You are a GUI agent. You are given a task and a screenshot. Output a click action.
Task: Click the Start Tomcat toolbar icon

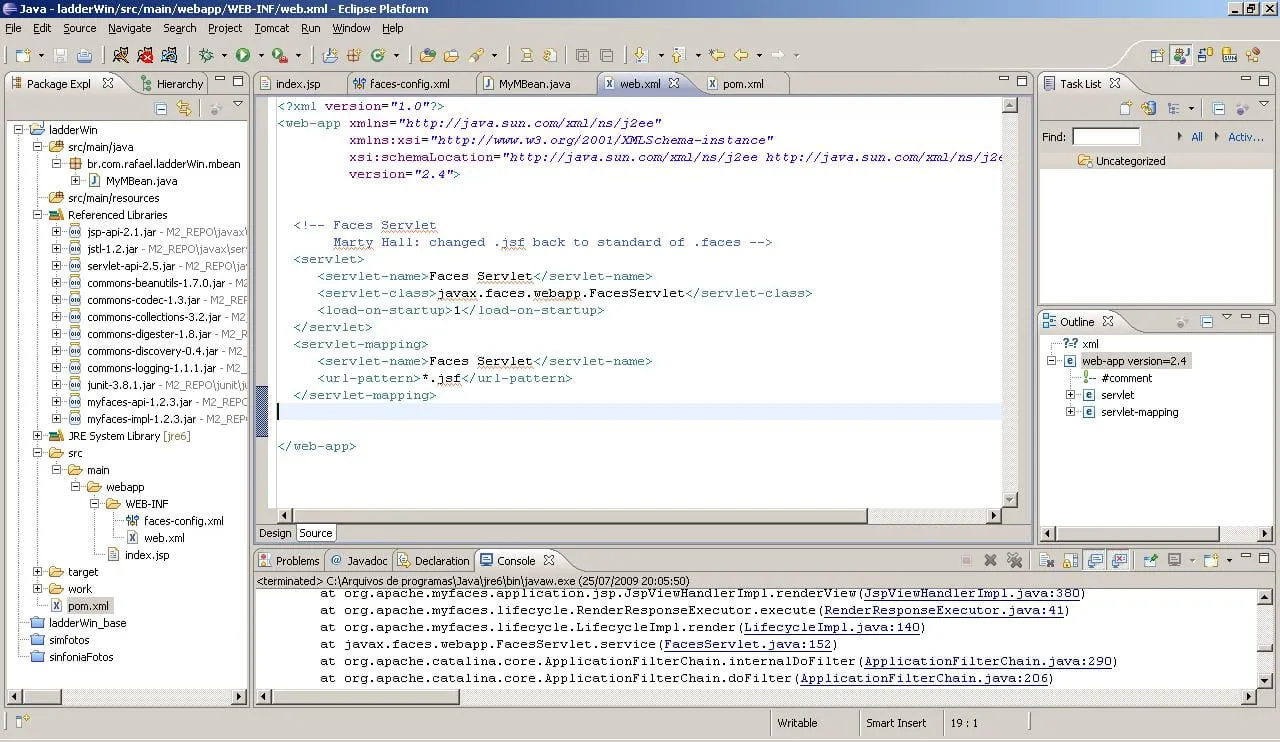coord(121,55)
